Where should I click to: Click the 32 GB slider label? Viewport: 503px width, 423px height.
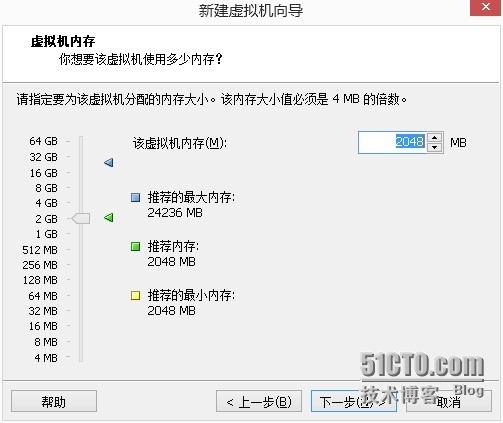[43, 157]
